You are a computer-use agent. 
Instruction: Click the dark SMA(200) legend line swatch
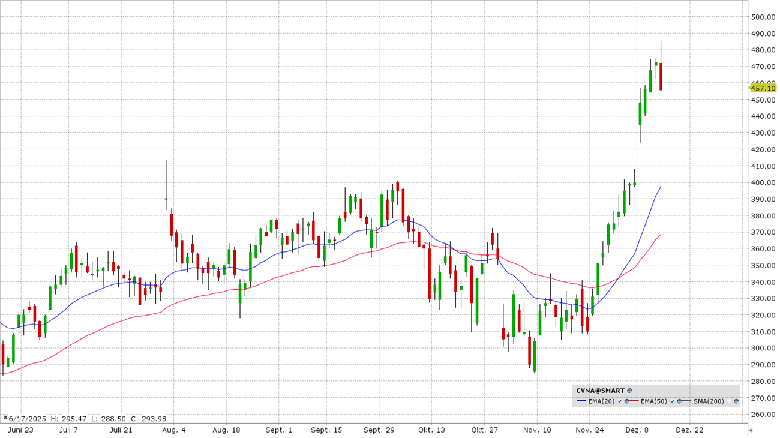click(686, 401)
